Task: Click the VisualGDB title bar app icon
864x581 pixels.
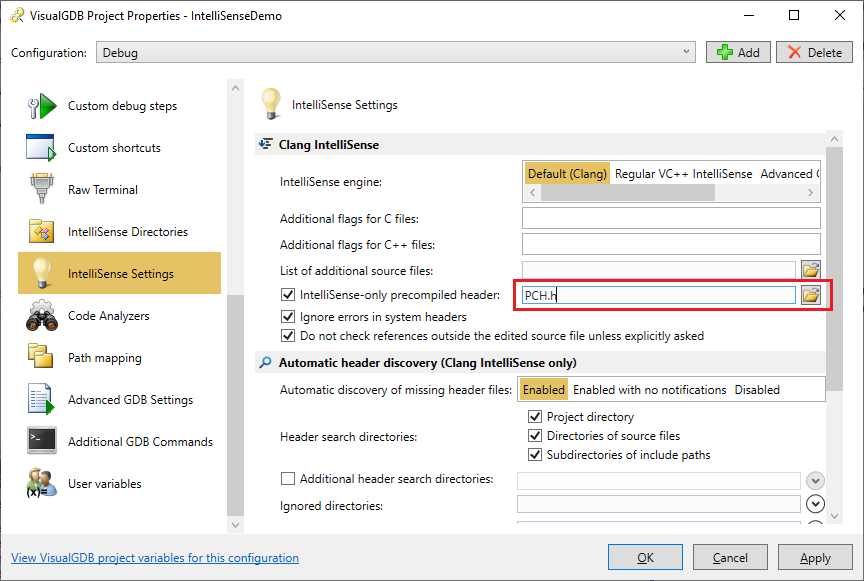Action: 17,15
